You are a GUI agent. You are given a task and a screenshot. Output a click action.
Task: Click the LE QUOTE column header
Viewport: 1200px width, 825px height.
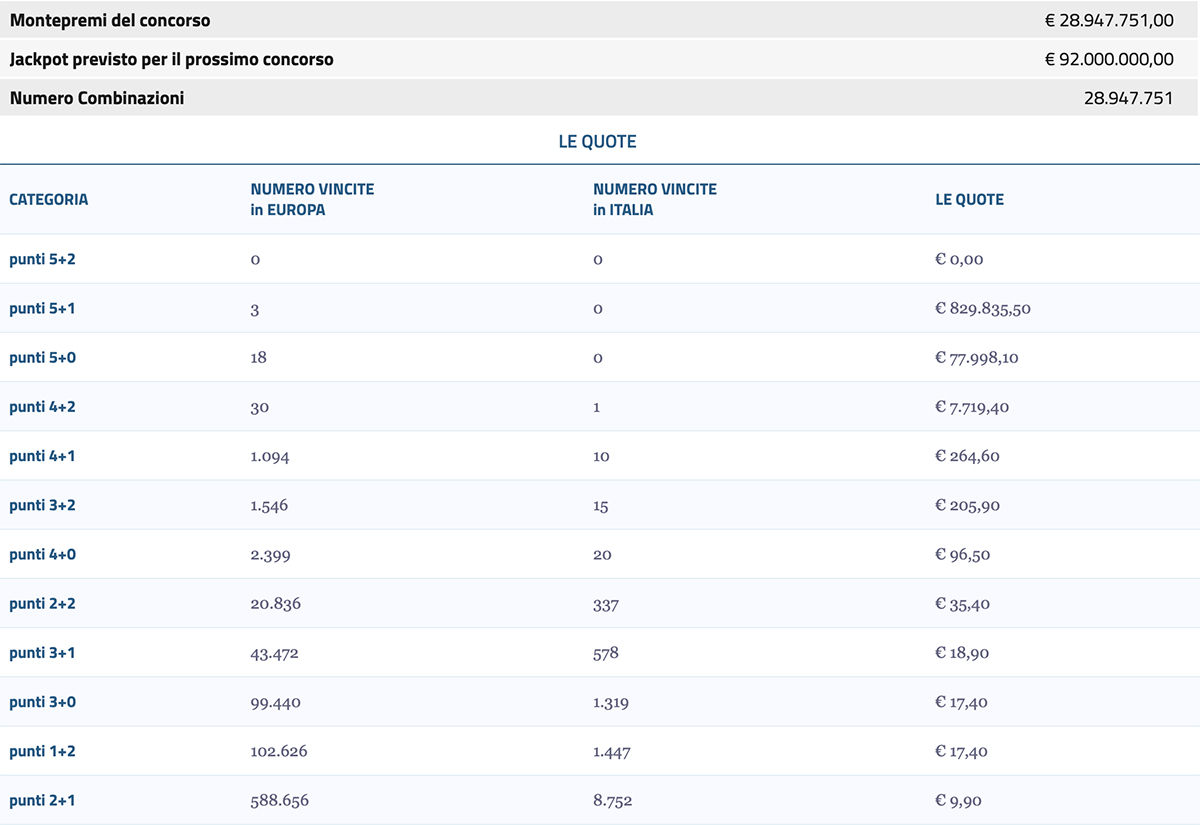click(x=966, y=199)
